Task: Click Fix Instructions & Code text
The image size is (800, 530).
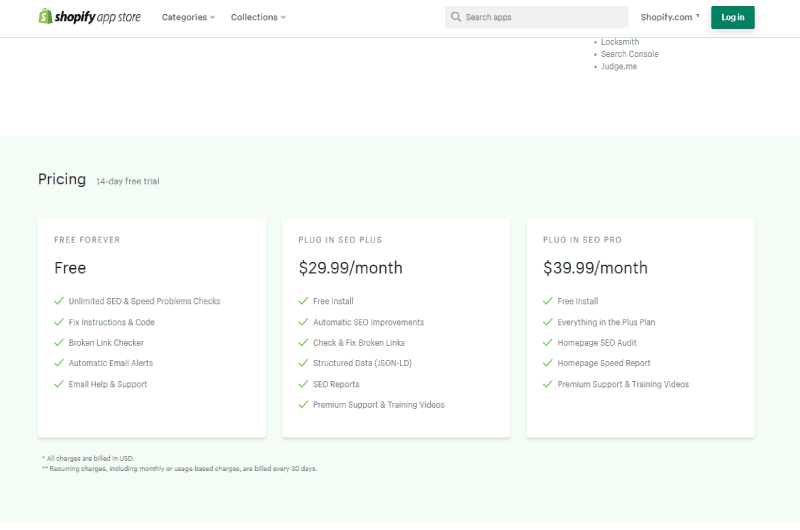Action: click(112, 322)
